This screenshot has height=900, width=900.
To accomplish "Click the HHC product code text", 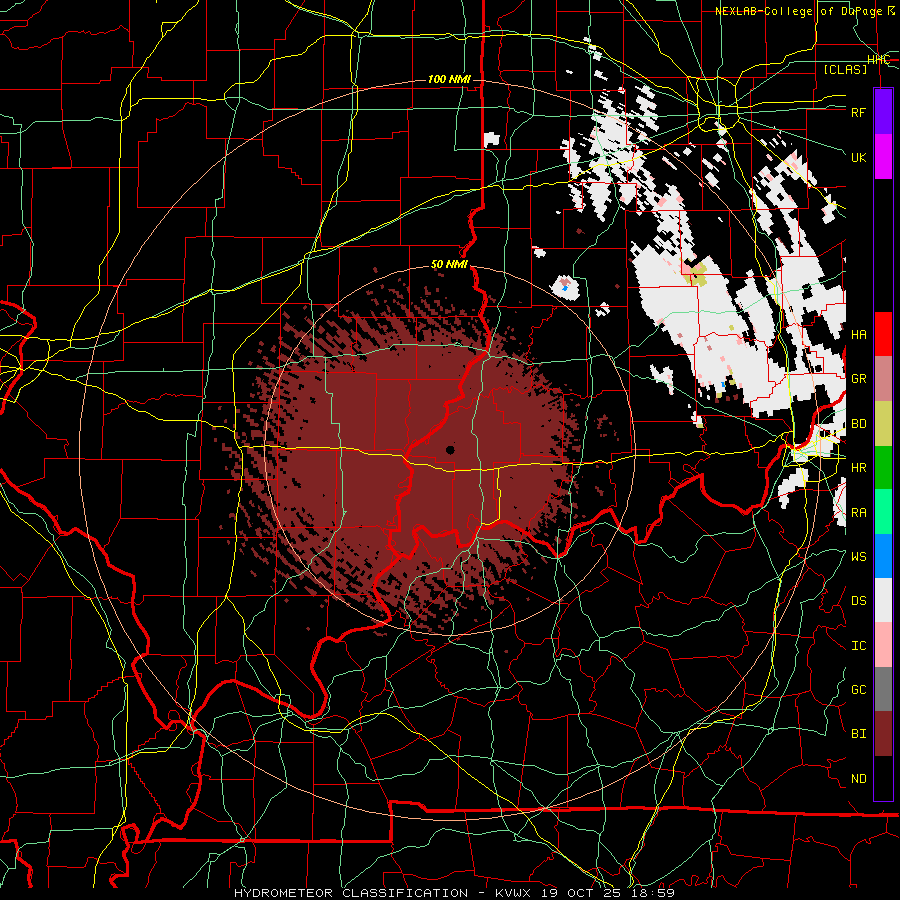I will pos(878,60).
